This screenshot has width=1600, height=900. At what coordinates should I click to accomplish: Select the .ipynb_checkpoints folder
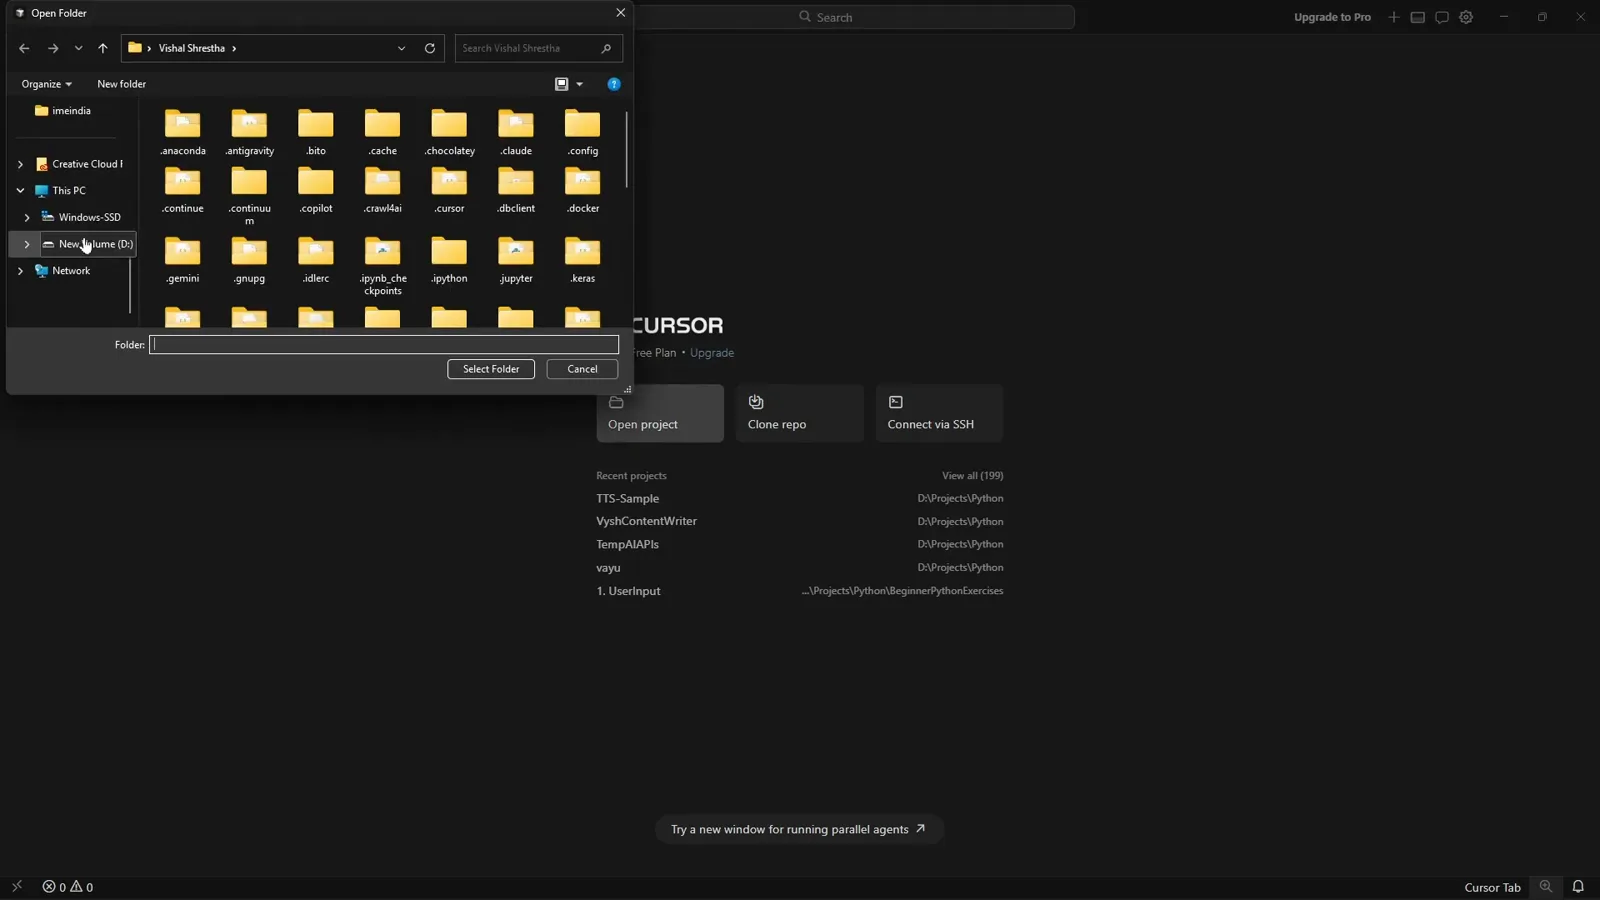pyautogui.click(x=383, y=266)
